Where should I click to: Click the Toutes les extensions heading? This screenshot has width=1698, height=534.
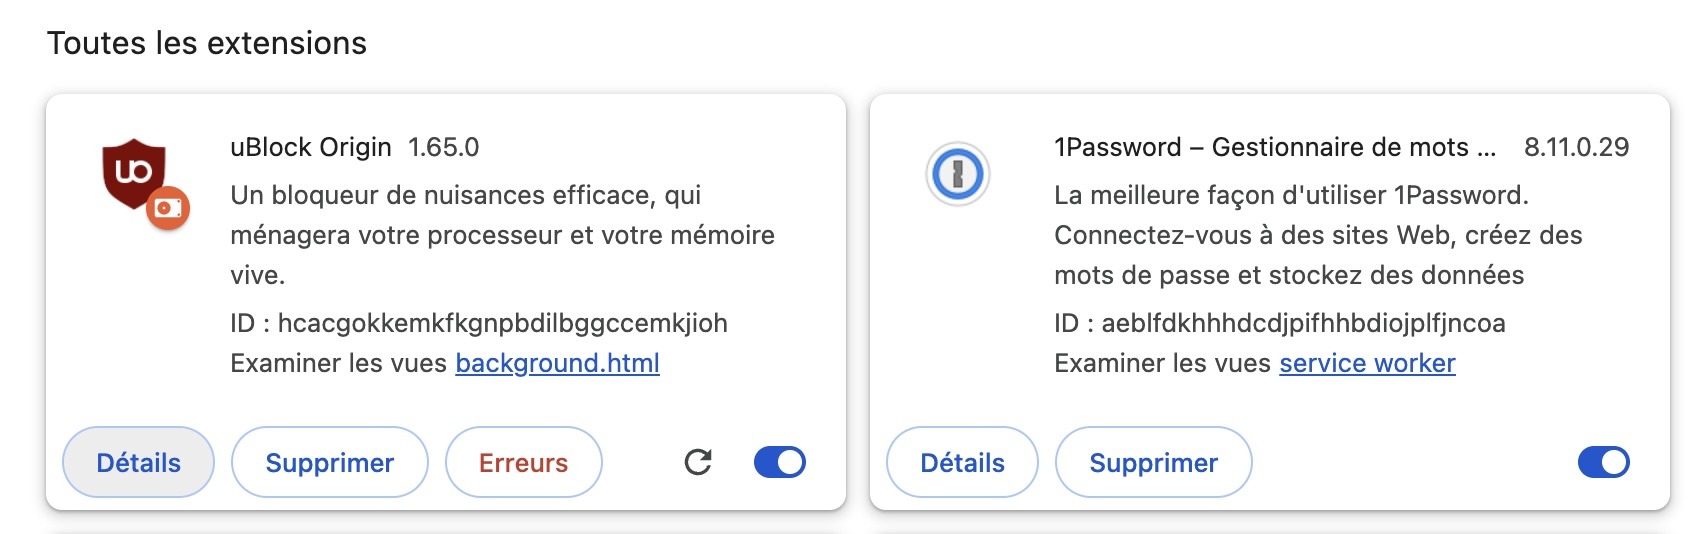tap(207, 43)
